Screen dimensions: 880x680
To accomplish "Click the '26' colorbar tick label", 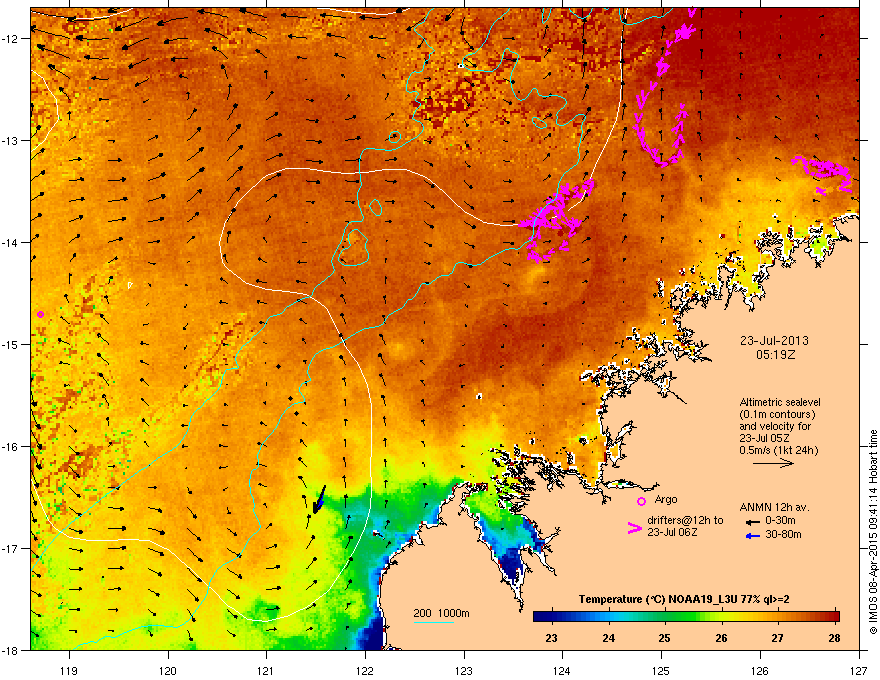I will tap(721, 638).
